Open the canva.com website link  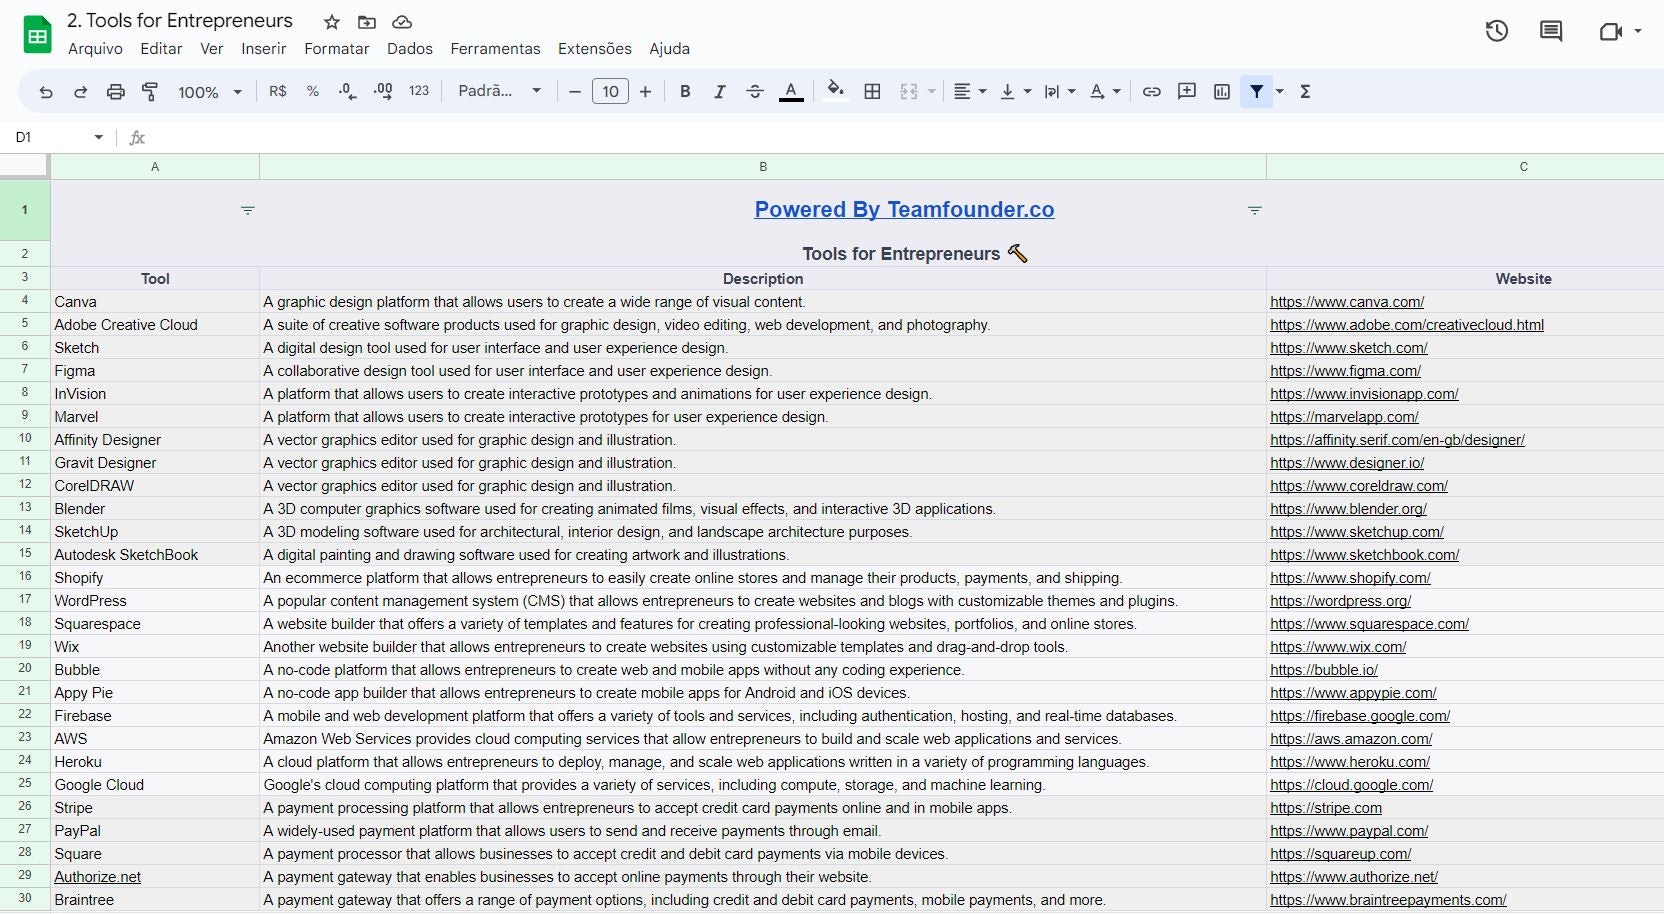[1347, 302]
